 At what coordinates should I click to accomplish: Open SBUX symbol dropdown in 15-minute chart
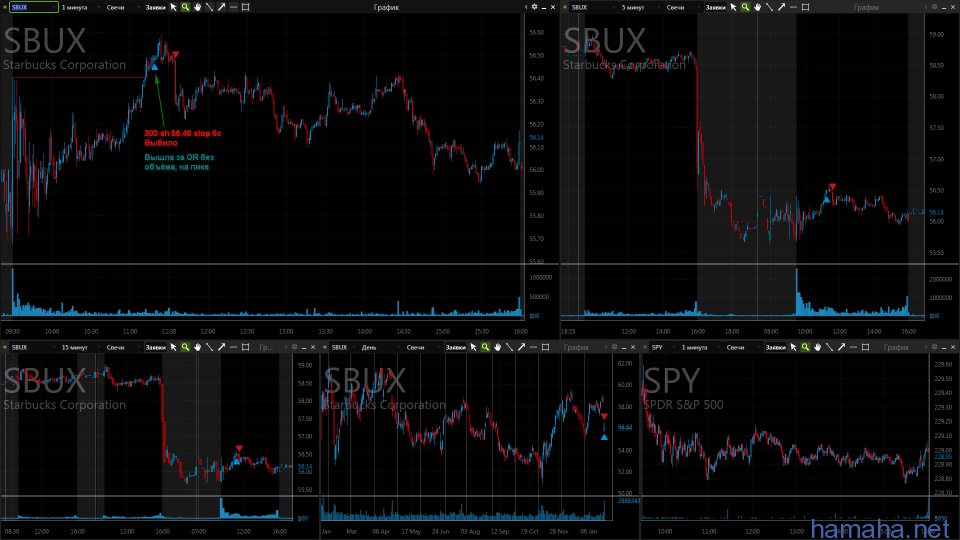pyautogui.click(x=32, y=347)
